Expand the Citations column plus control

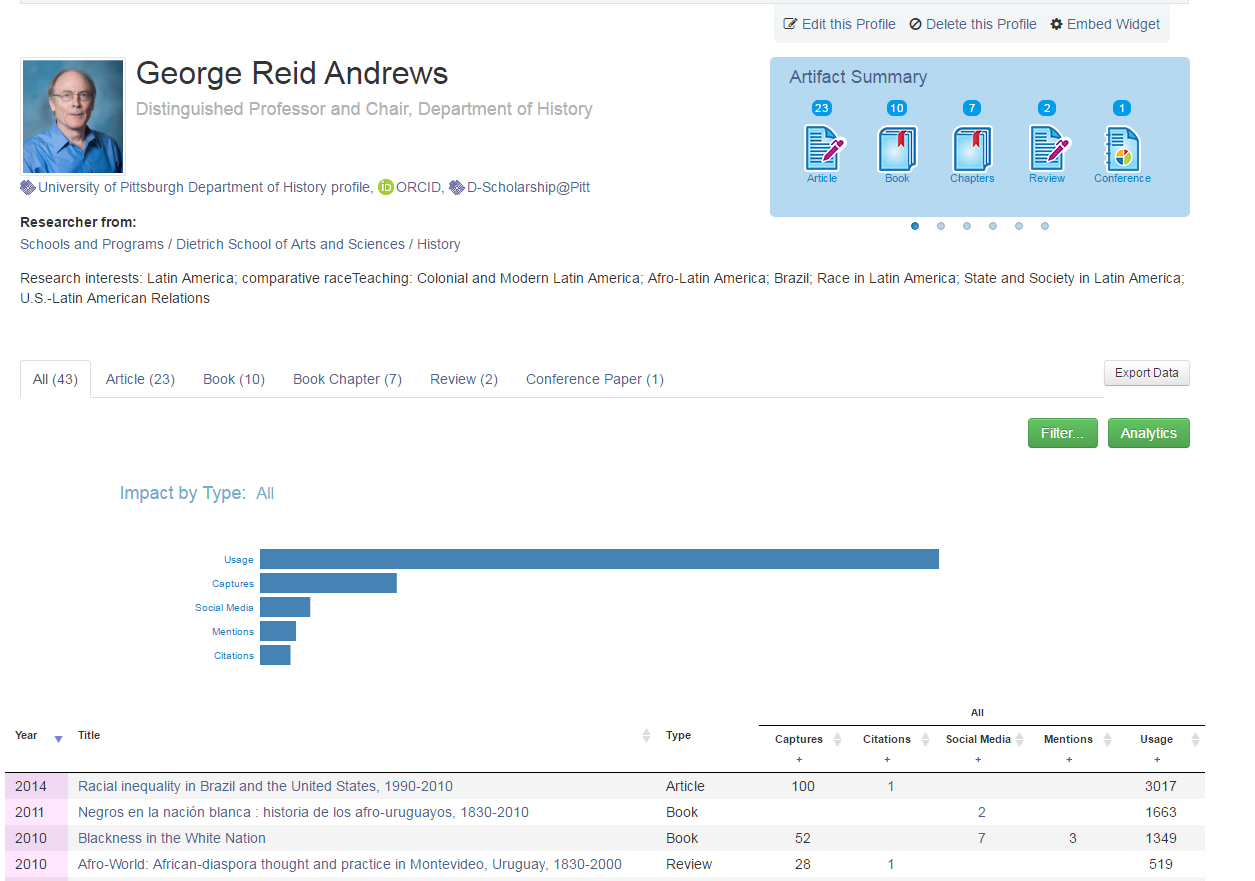(886, 760)
